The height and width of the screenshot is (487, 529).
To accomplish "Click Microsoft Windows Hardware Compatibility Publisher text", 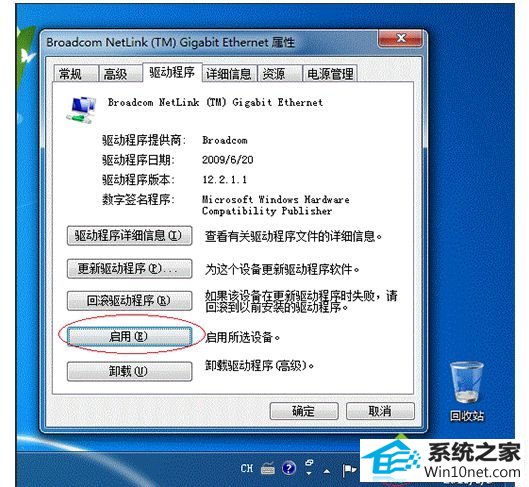I will tap(276, 205).
